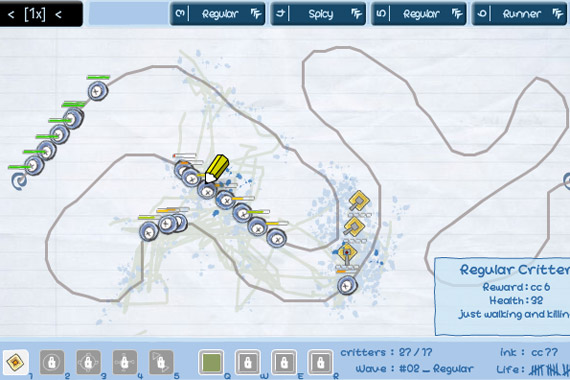Image resolution: width=570 pixels, height=380 pixels.
Task: Click the arrow right of the [1x] speed
Action: click(x=58, y=15)
